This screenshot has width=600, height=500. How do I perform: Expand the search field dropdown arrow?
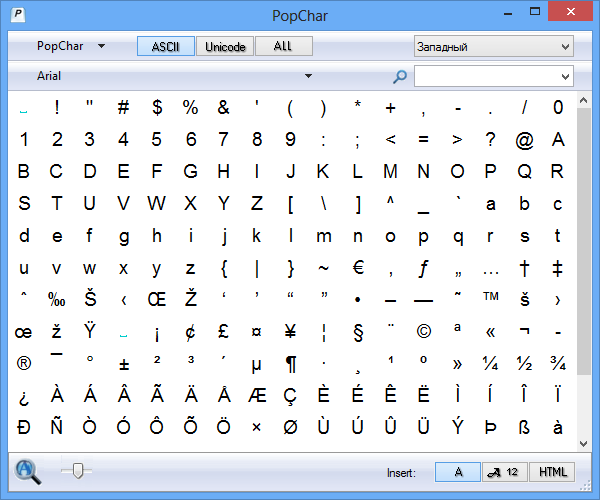tap(565, 77)
